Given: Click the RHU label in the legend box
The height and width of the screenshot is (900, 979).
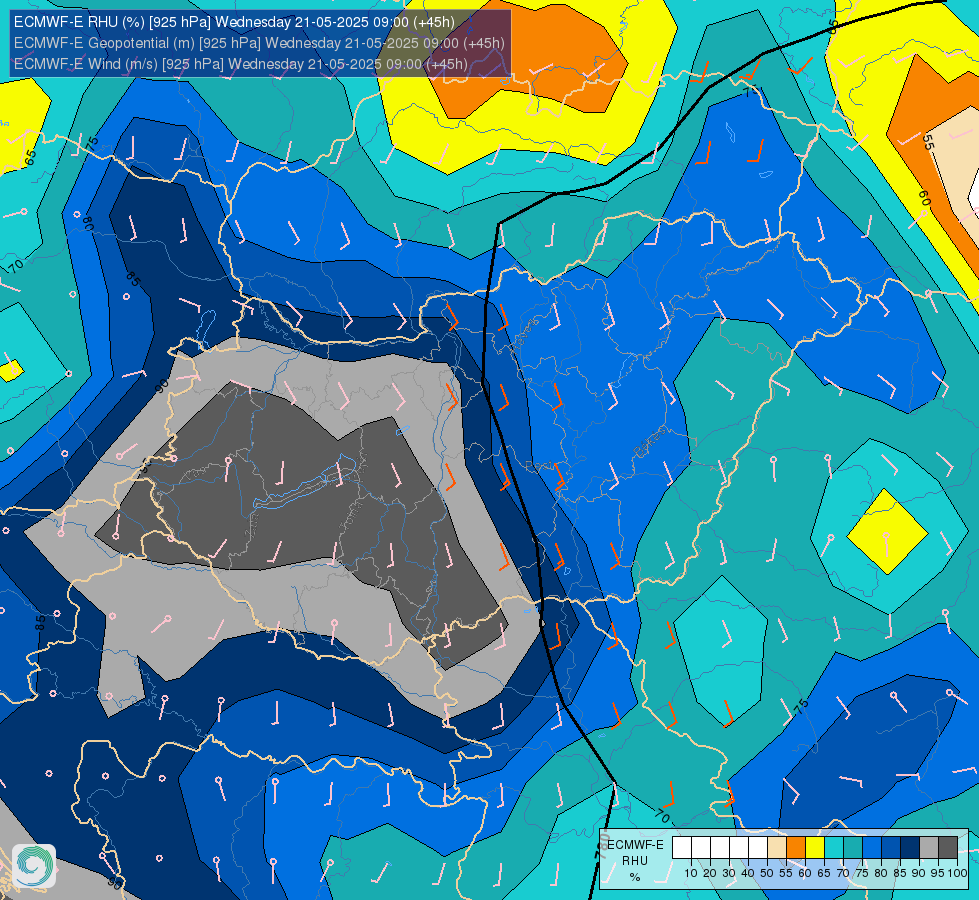Looking at the screenshot, I should point(635,861).
